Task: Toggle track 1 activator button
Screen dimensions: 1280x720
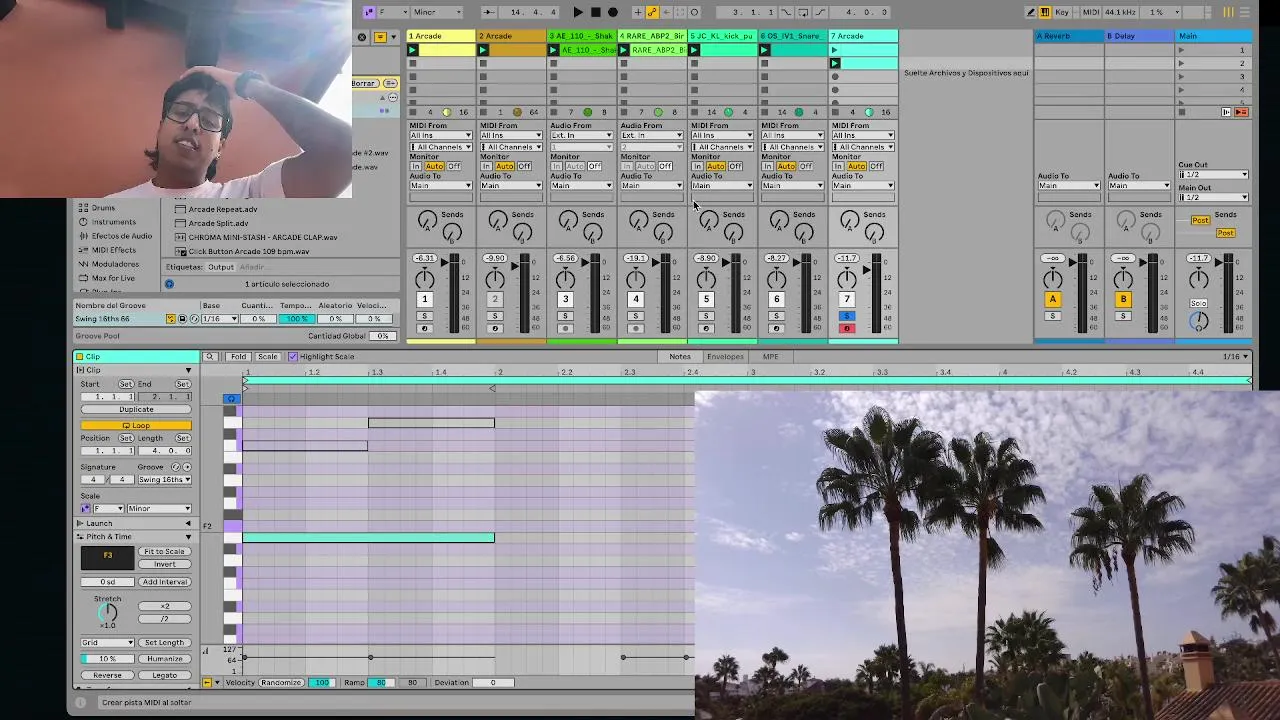Action: (424, 299)
